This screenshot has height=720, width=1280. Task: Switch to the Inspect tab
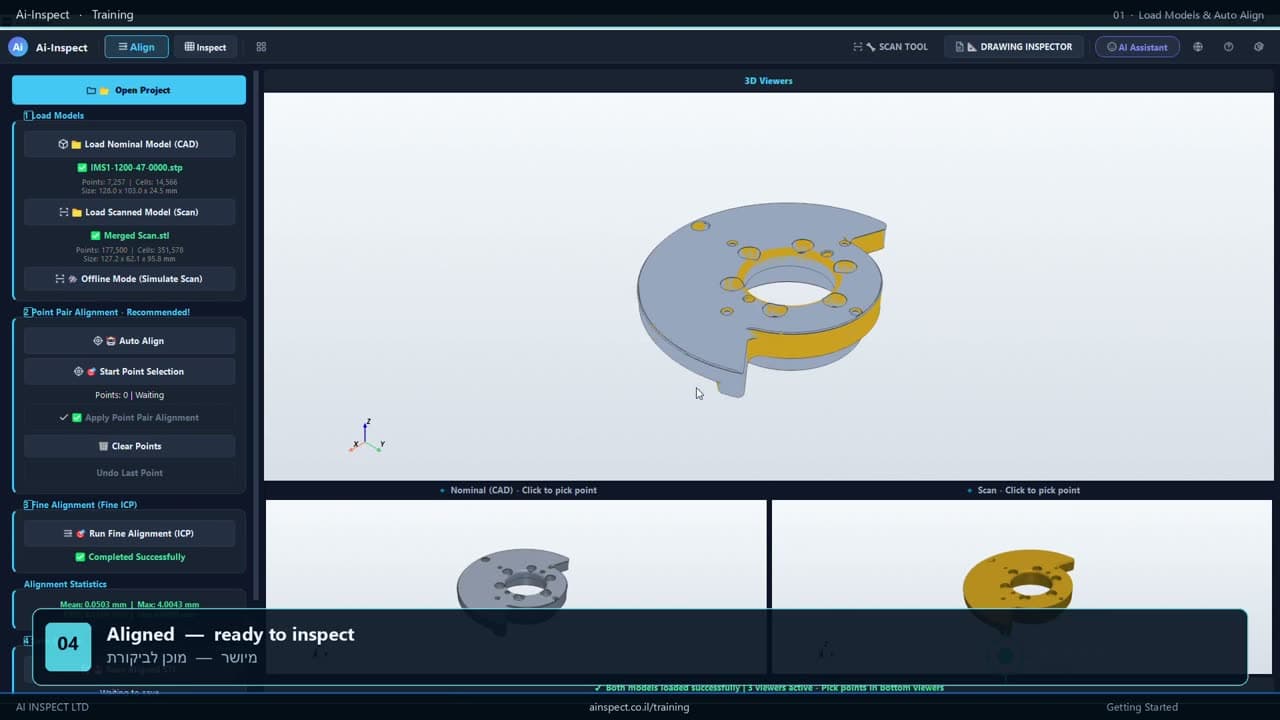(205, 47)
